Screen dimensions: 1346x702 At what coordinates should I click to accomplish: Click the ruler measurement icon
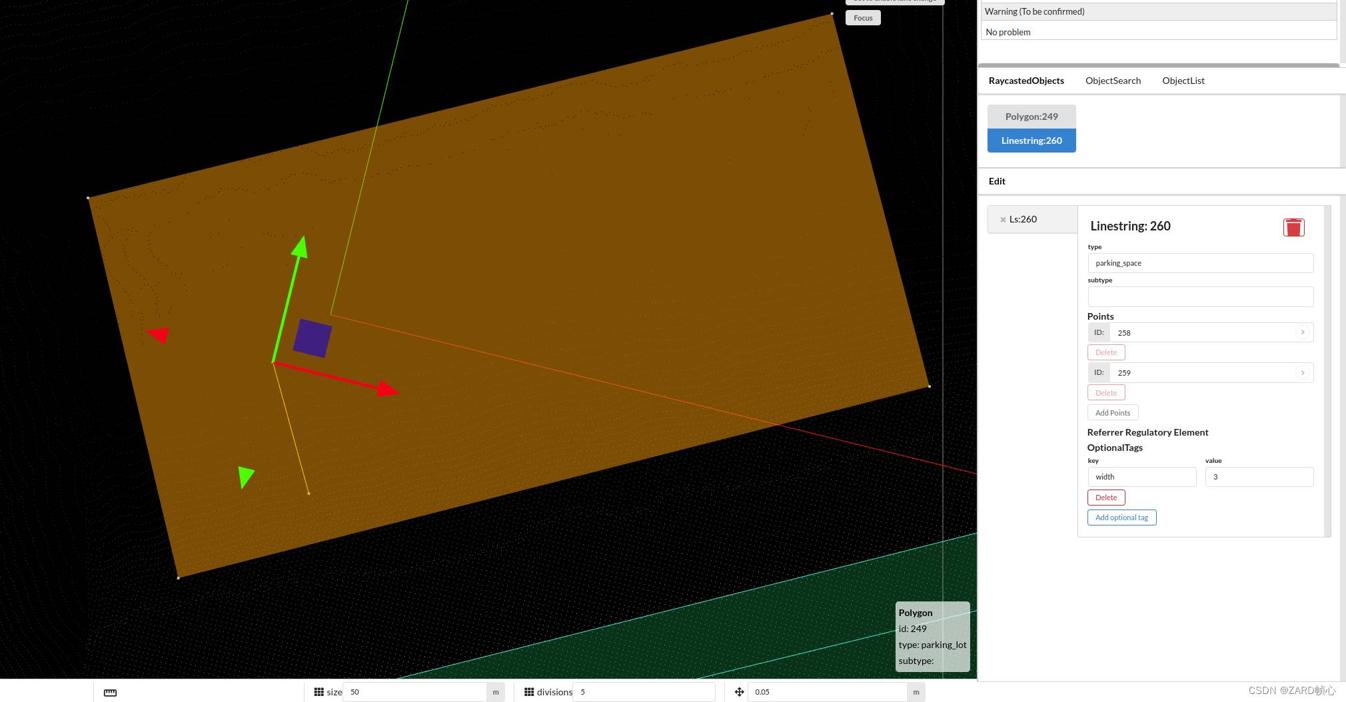[x=110, y=692]
